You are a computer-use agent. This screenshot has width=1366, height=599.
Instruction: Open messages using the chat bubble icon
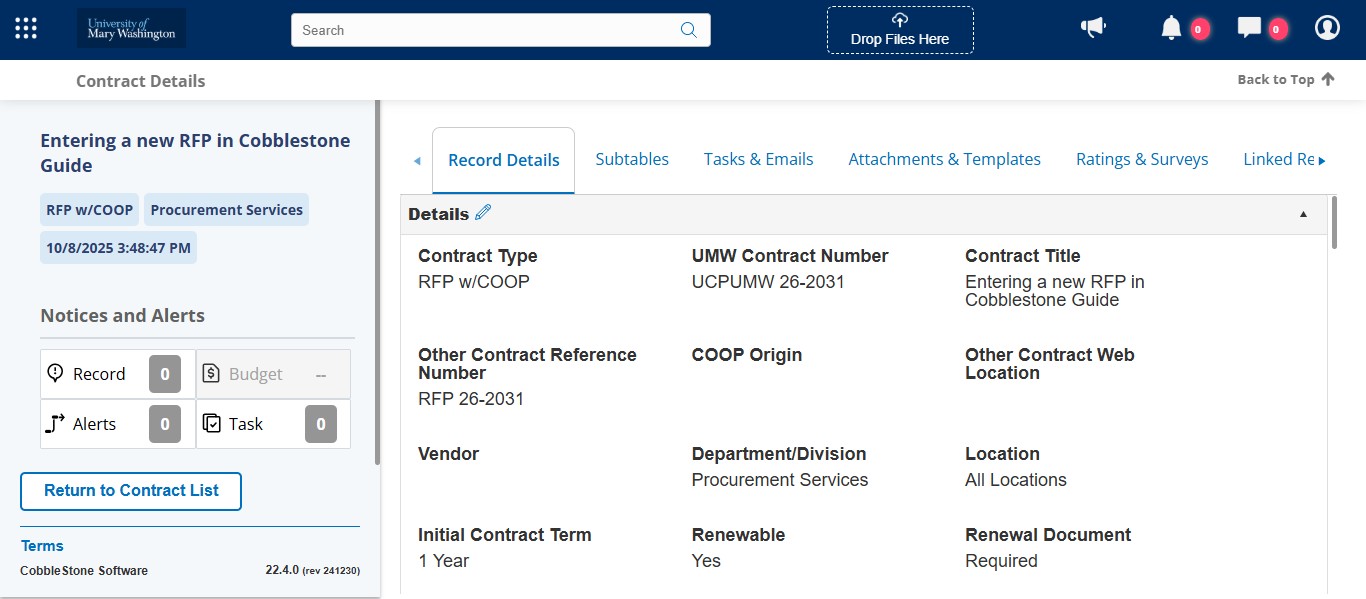pyautogui.click(x=1249, y=27)
